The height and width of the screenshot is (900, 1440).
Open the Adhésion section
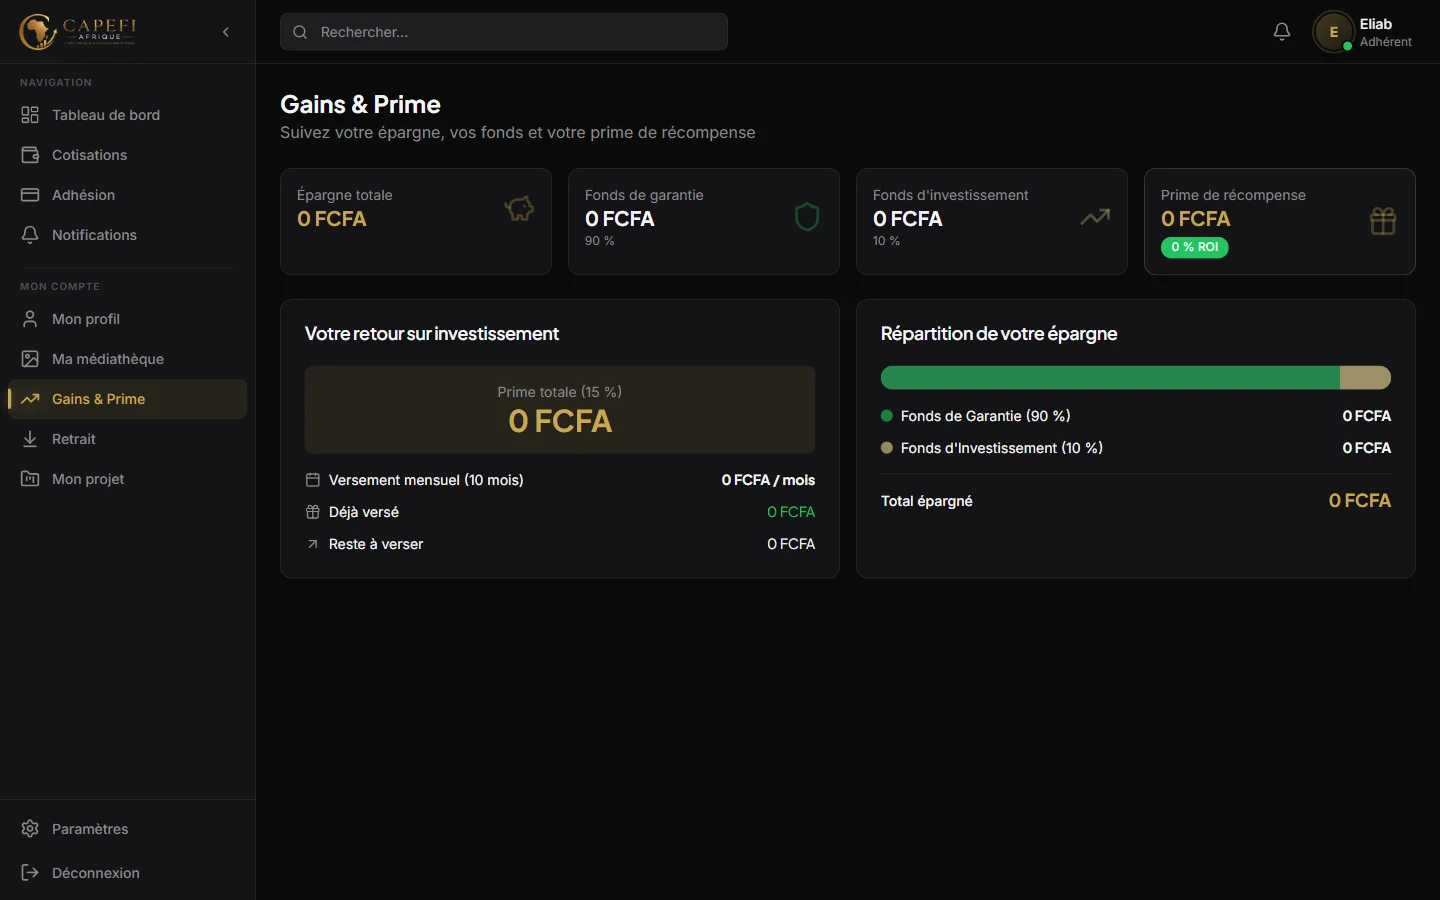pyautogui.click(x=127, y=195)
